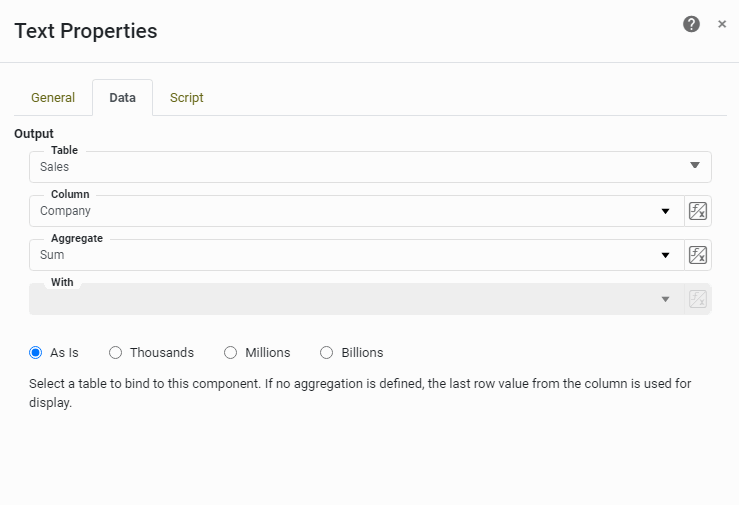Click the disabled With dropdown arrow

(x=666, y=299)
